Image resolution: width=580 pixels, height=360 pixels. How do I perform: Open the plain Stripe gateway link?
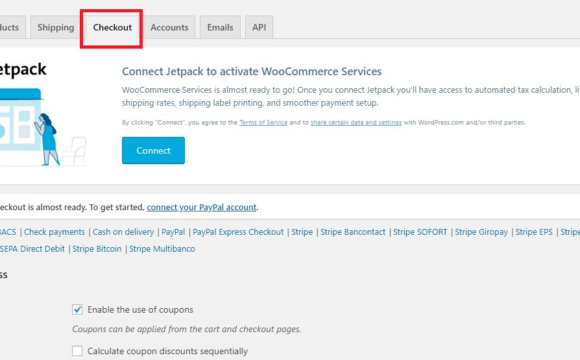click(x=302, y=232)
